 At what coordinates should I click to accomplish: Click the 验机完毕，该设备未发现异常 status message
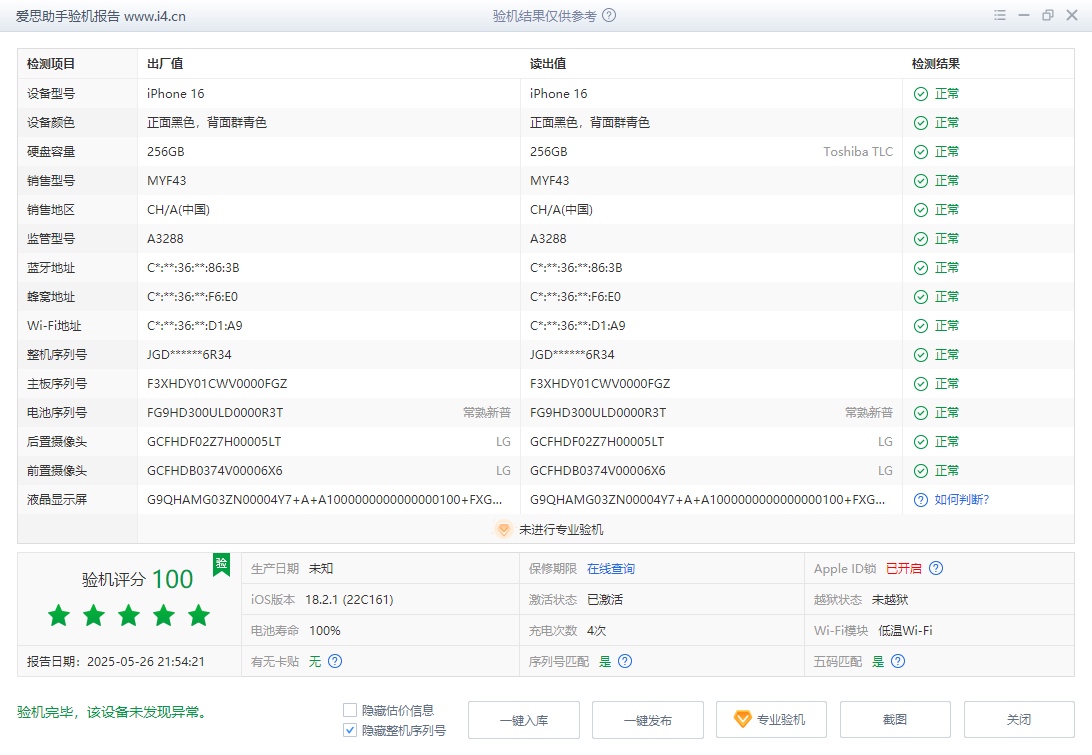pos(111,713)
